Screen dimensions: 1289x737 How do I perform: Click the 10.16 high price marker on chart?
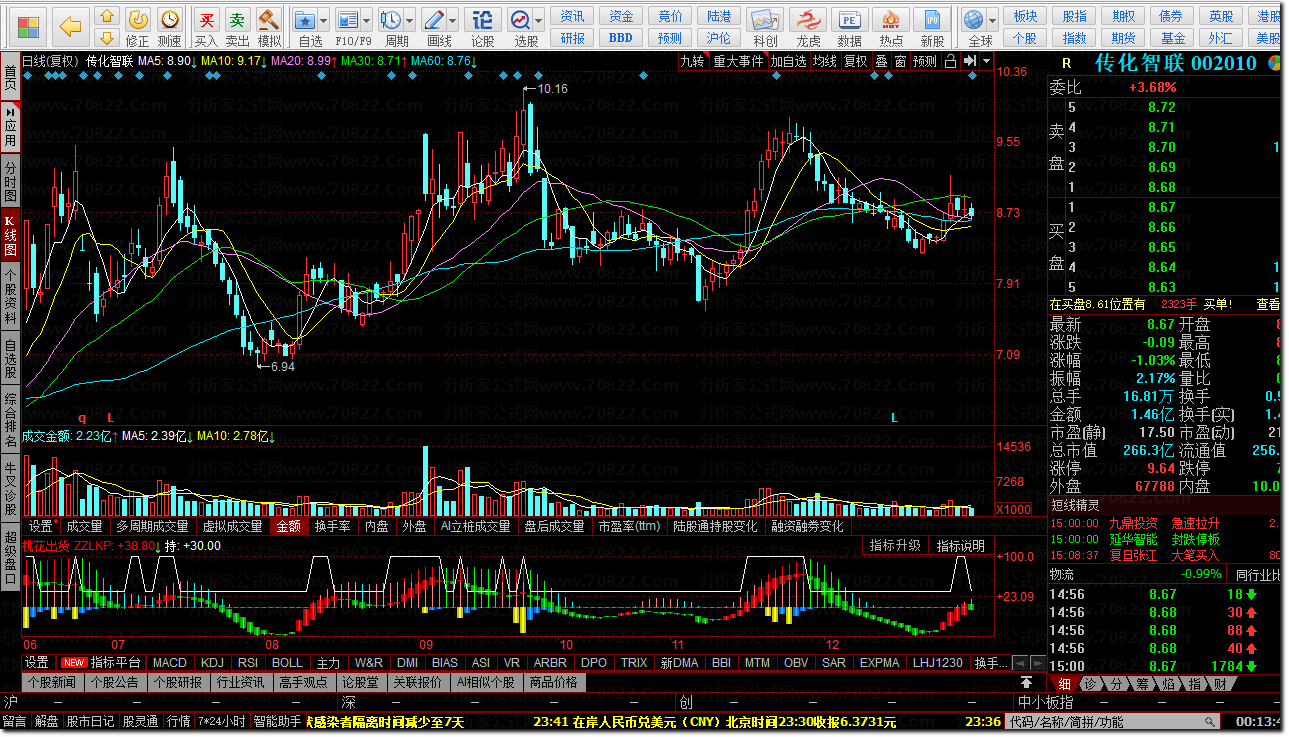[546, 89]
